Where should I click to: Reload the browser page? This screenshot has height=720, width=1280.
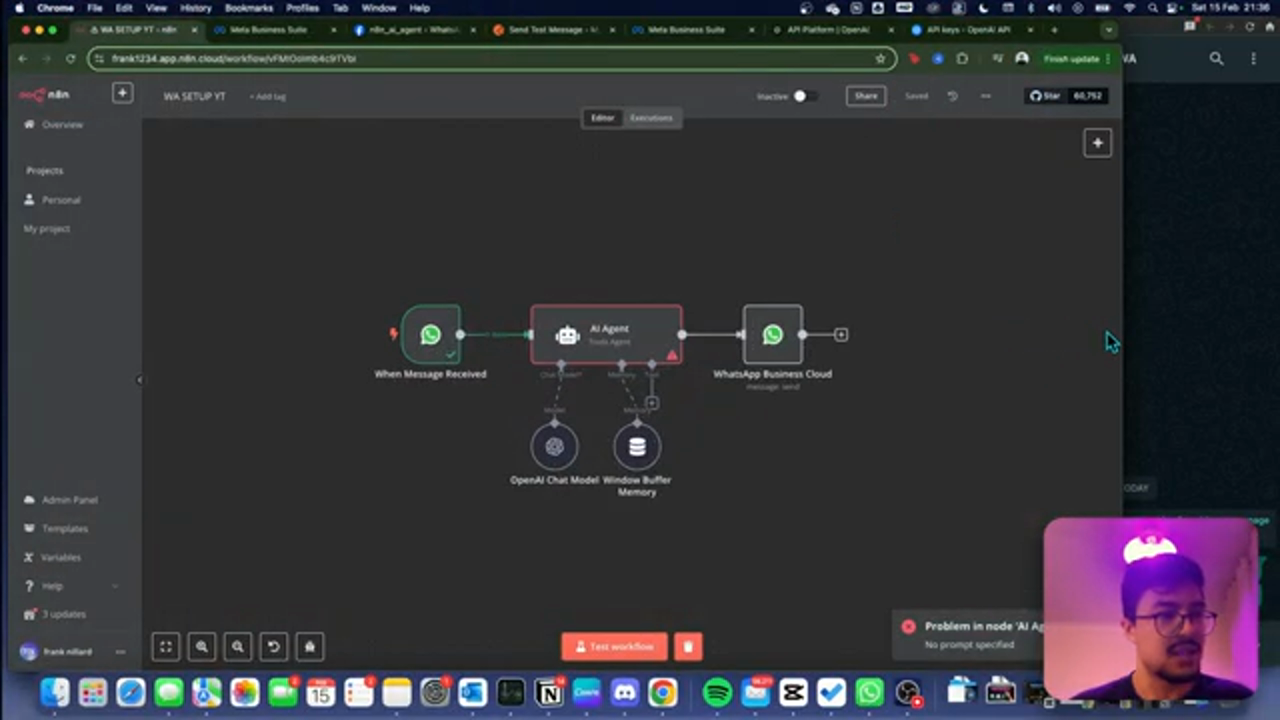tap(70, 59)
